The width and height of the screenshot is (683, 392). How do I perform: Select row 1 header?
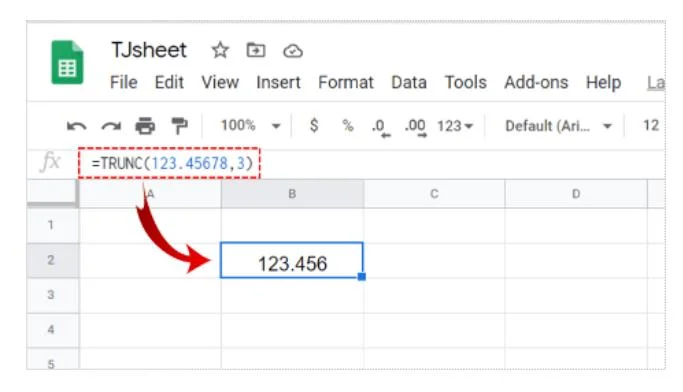click(x=53, y=225)
